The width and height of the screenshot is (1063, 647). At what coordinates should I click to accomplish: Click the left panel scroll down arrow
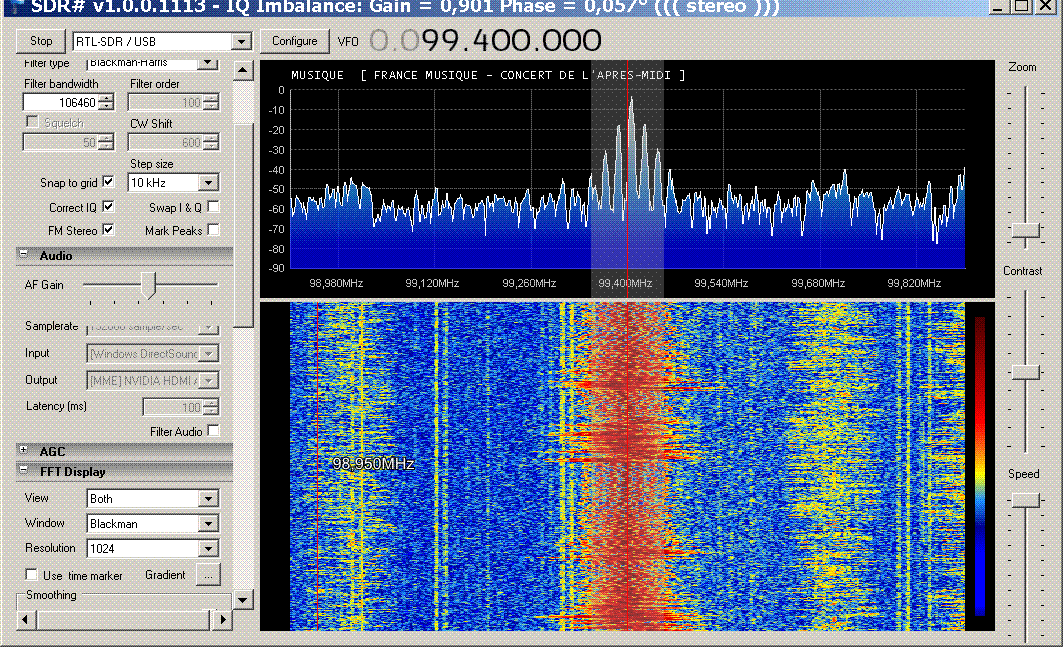click(x=243, y=600)
